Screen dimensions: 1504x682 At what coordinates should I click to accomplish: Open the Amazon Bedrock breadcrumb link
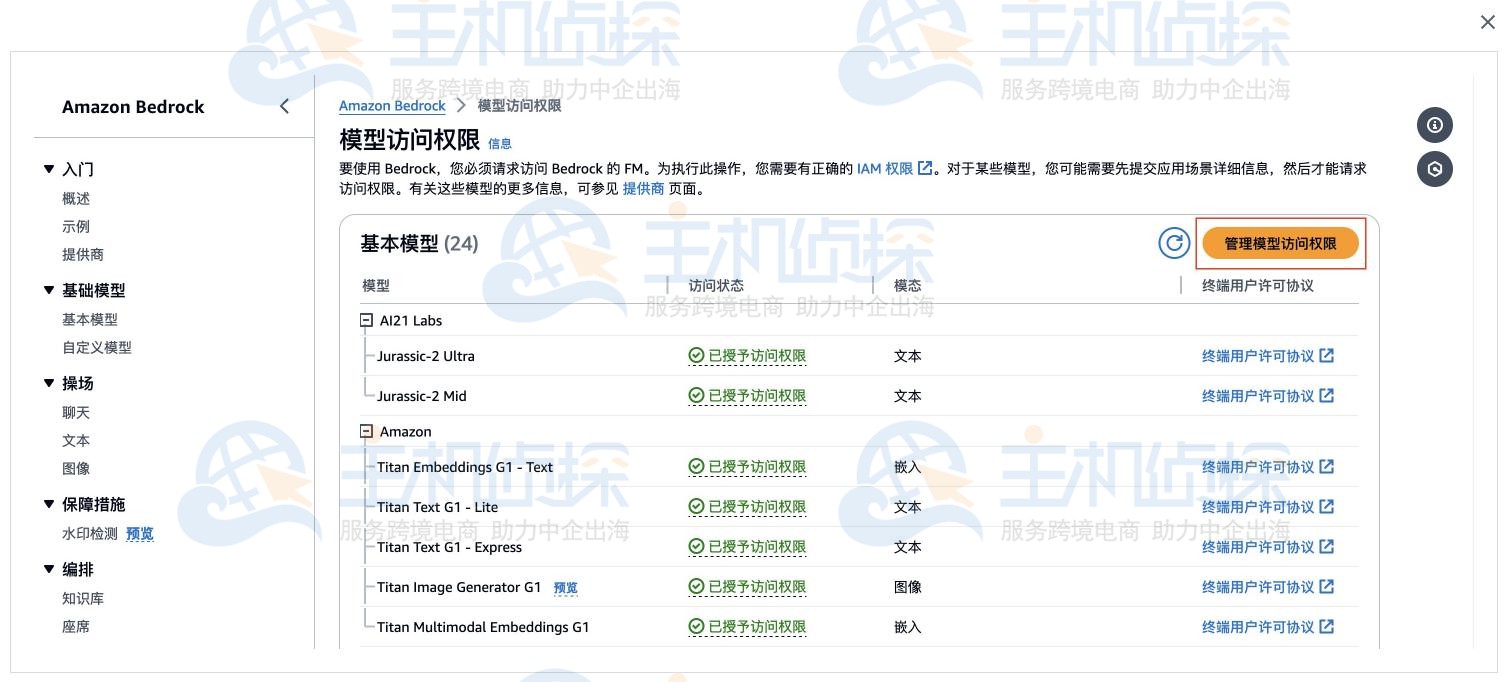pos(391,105)
